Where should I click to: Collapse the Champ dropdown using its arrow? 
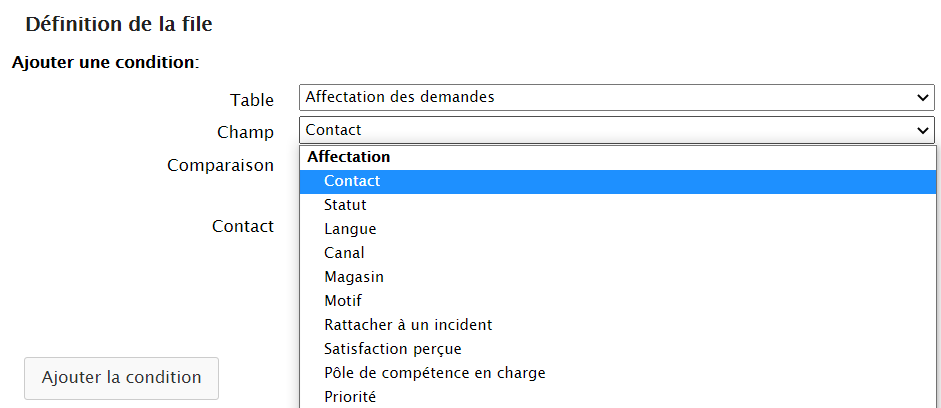pyautogui.click(x=922, y=130)
